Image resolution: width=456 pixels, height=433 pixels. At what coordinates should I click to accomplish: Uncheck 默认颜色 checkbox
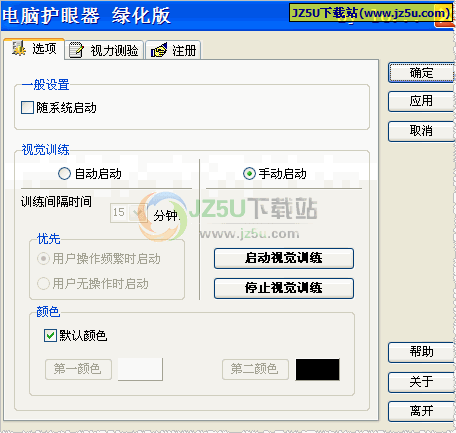coord(50,335)
